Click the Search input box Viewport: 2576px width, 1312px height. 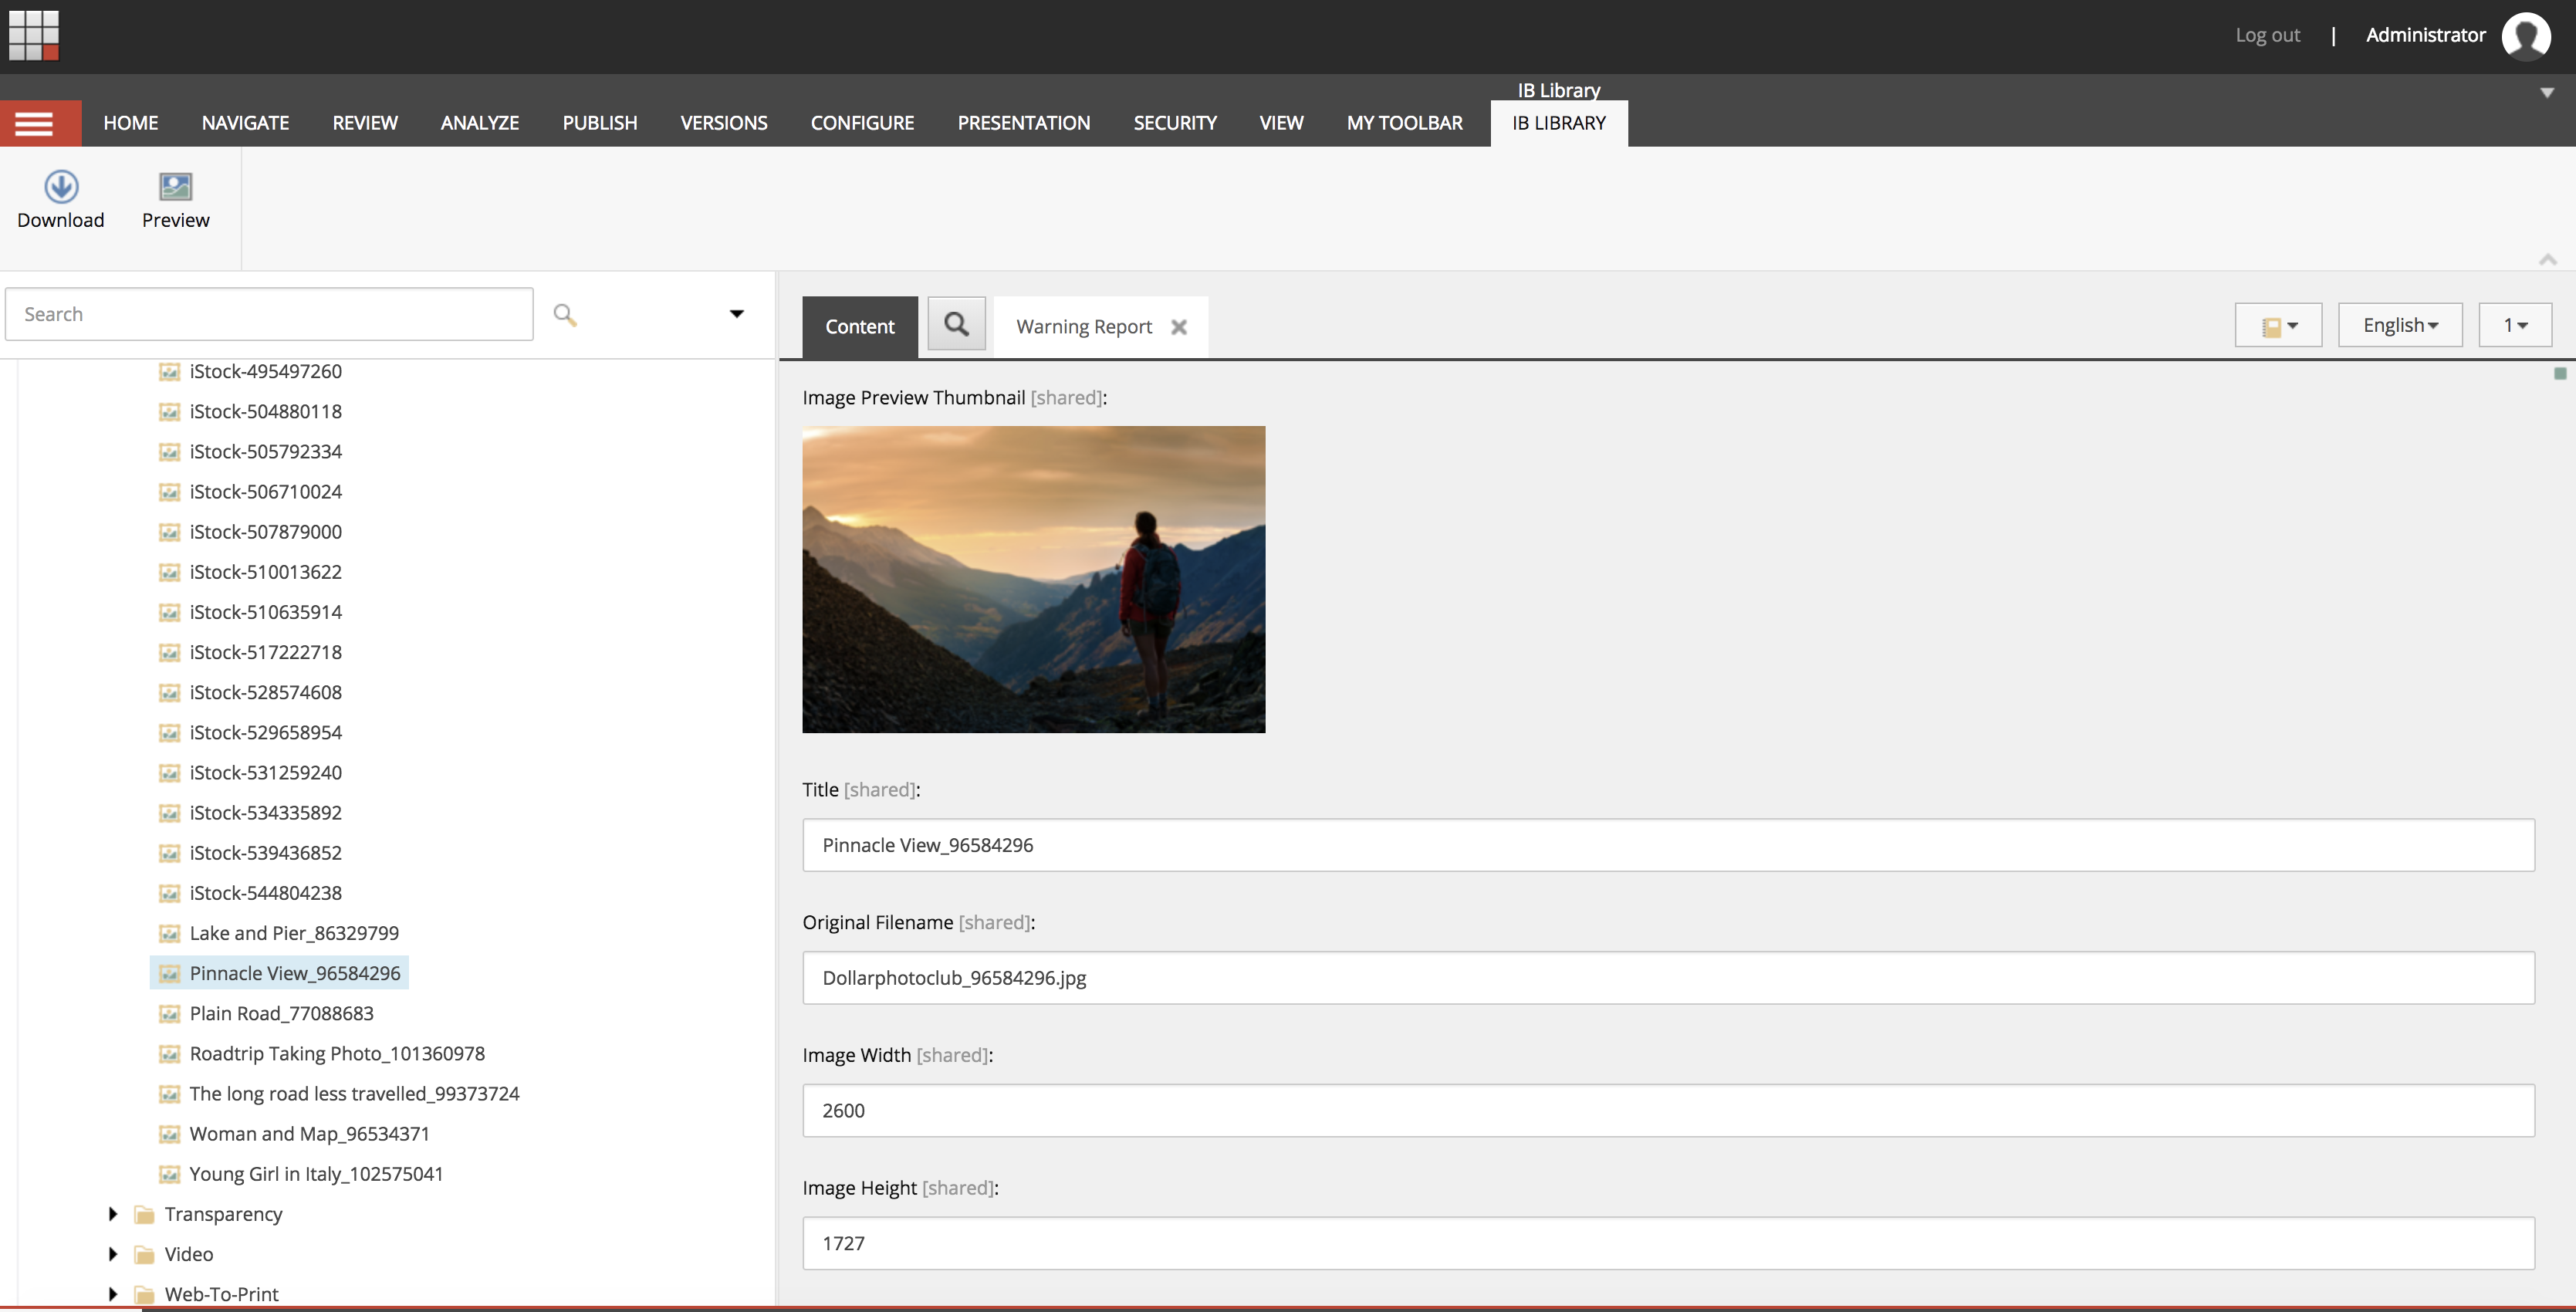click(269, 314)
